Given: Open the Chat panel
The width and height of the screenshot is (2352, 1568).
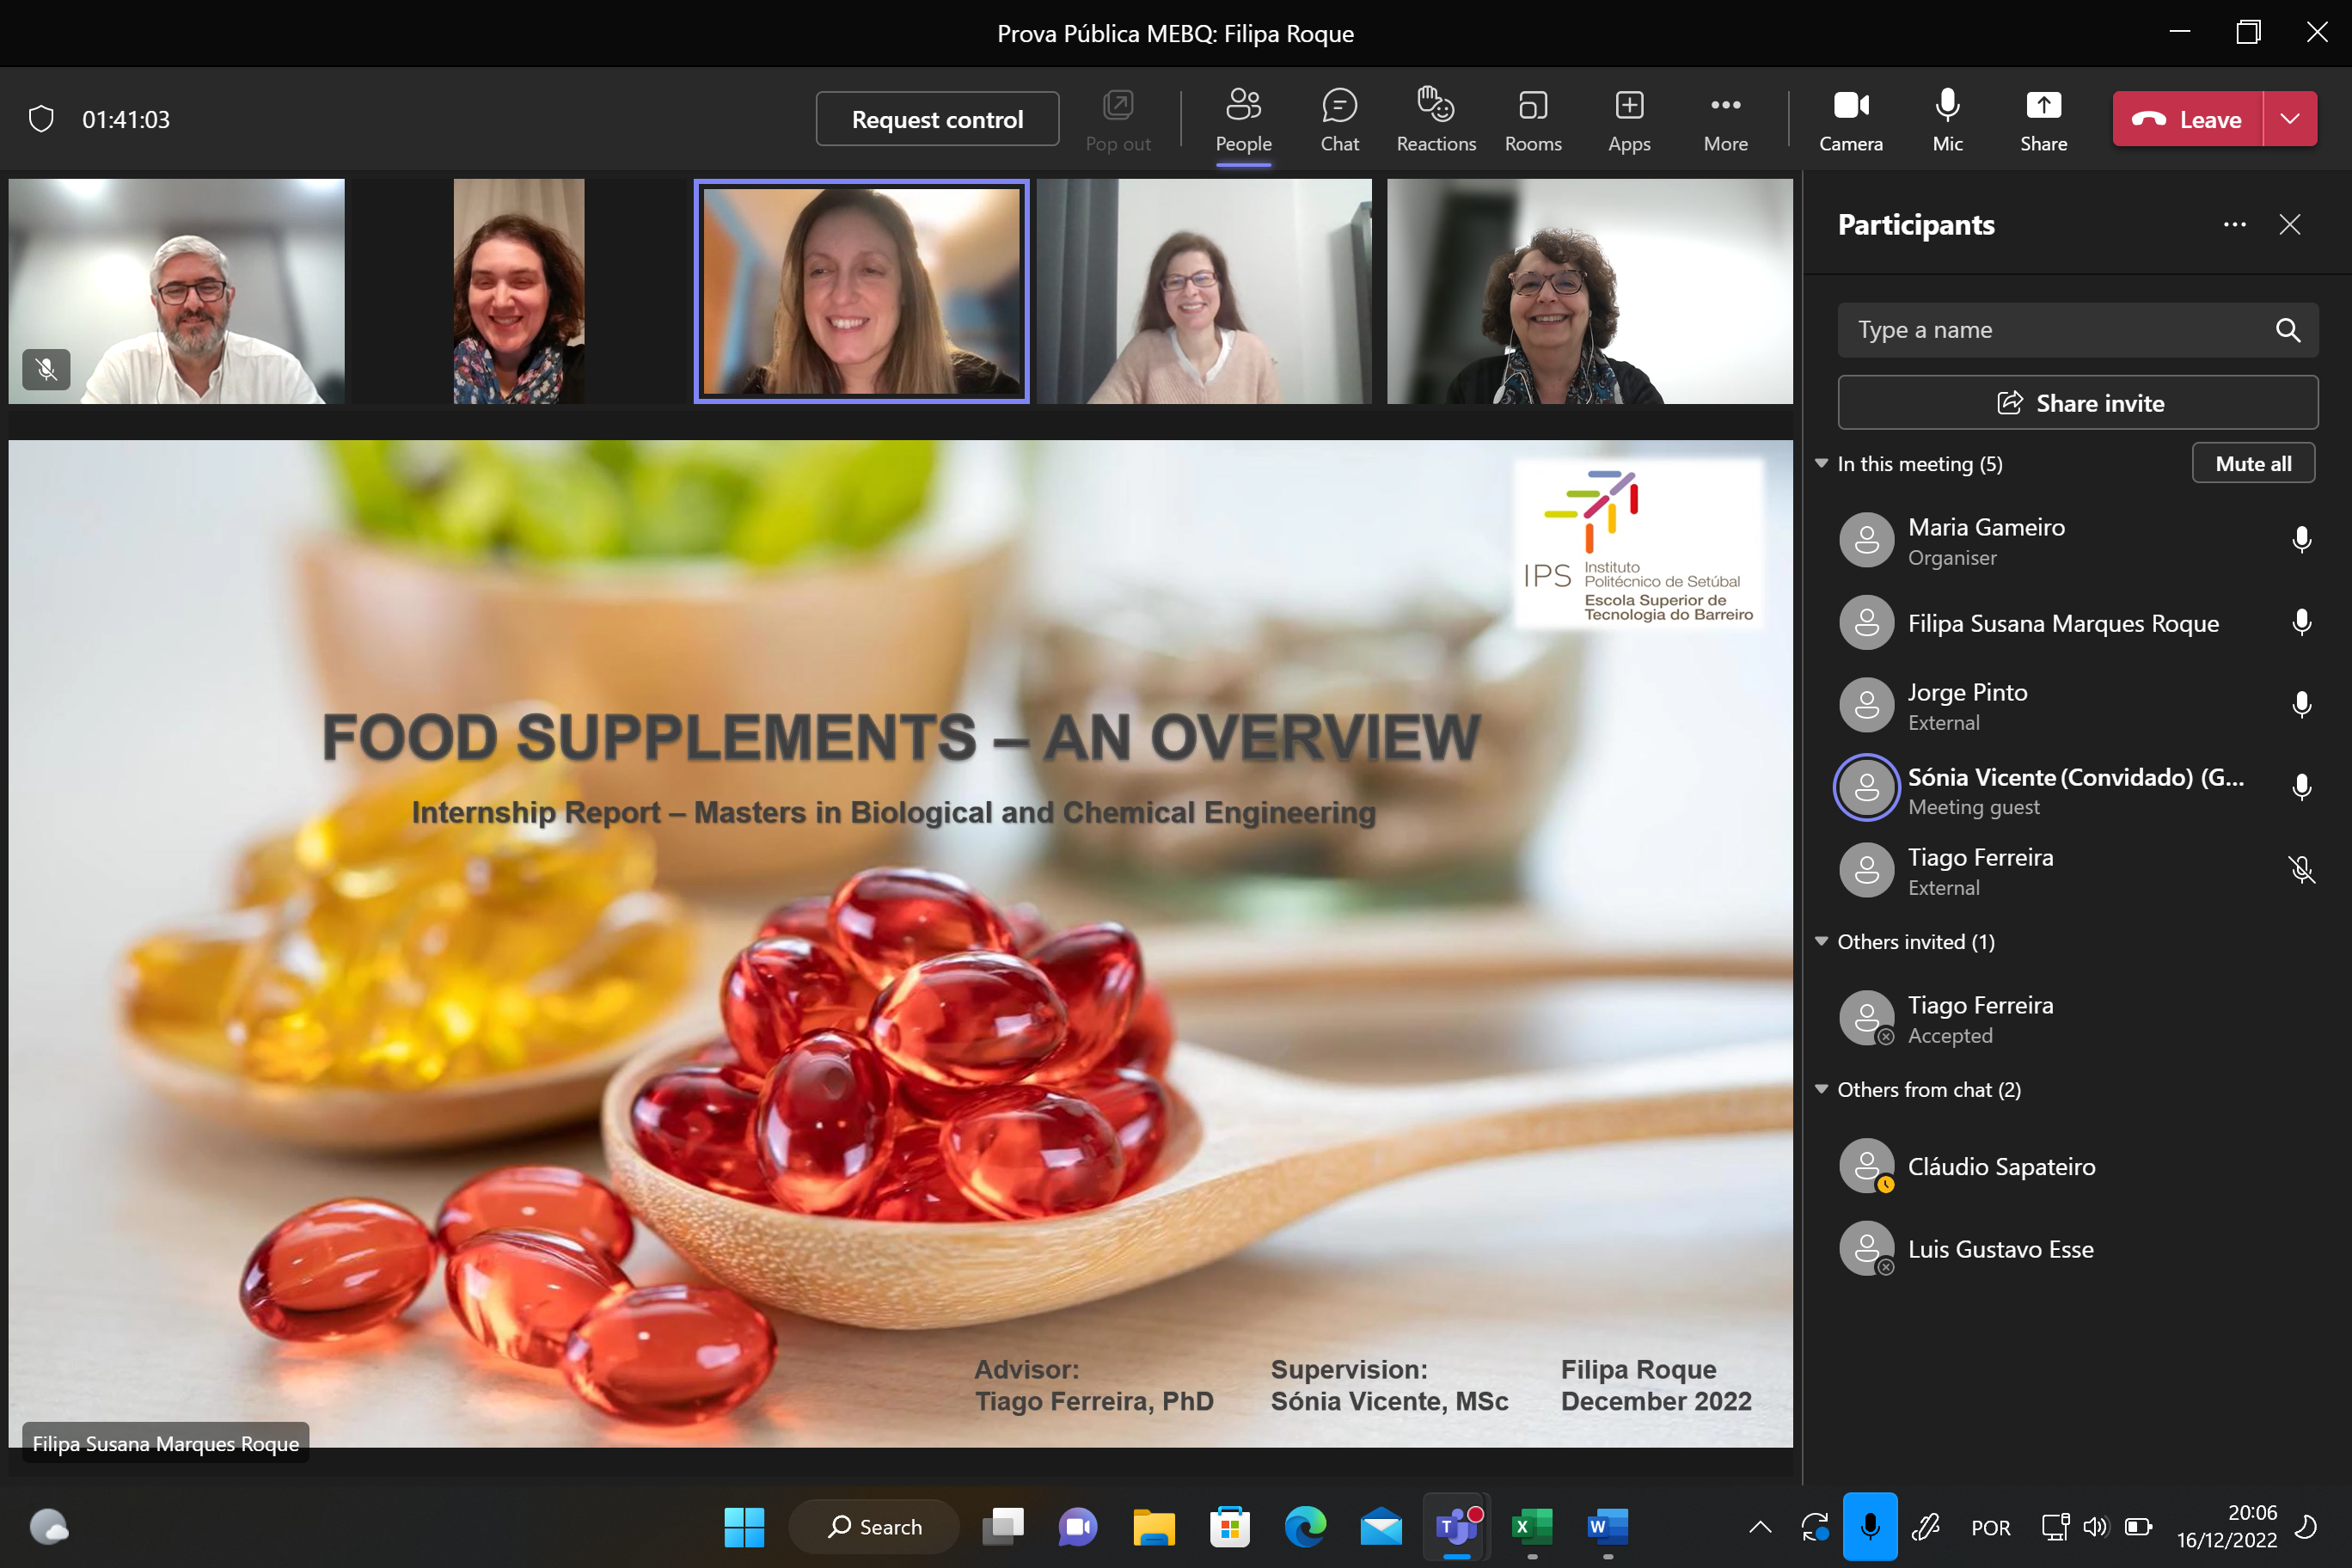Looking at the screenshot, I should (x=1339, y=119).
